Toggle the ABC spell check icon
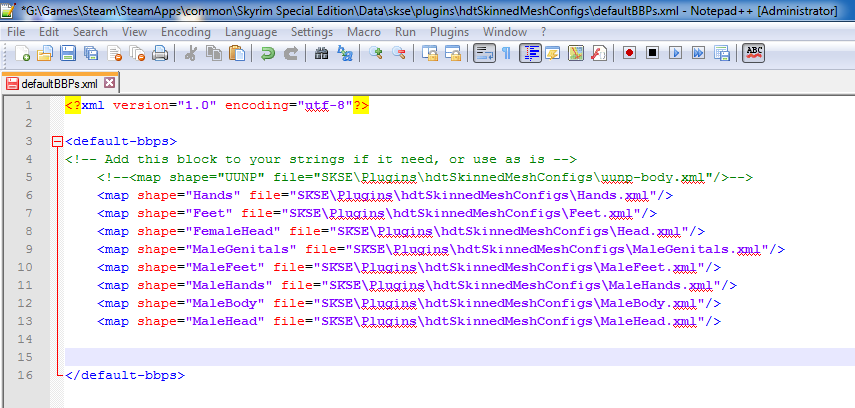The height and width of the screenshot is (408, 855). point(754,53)
